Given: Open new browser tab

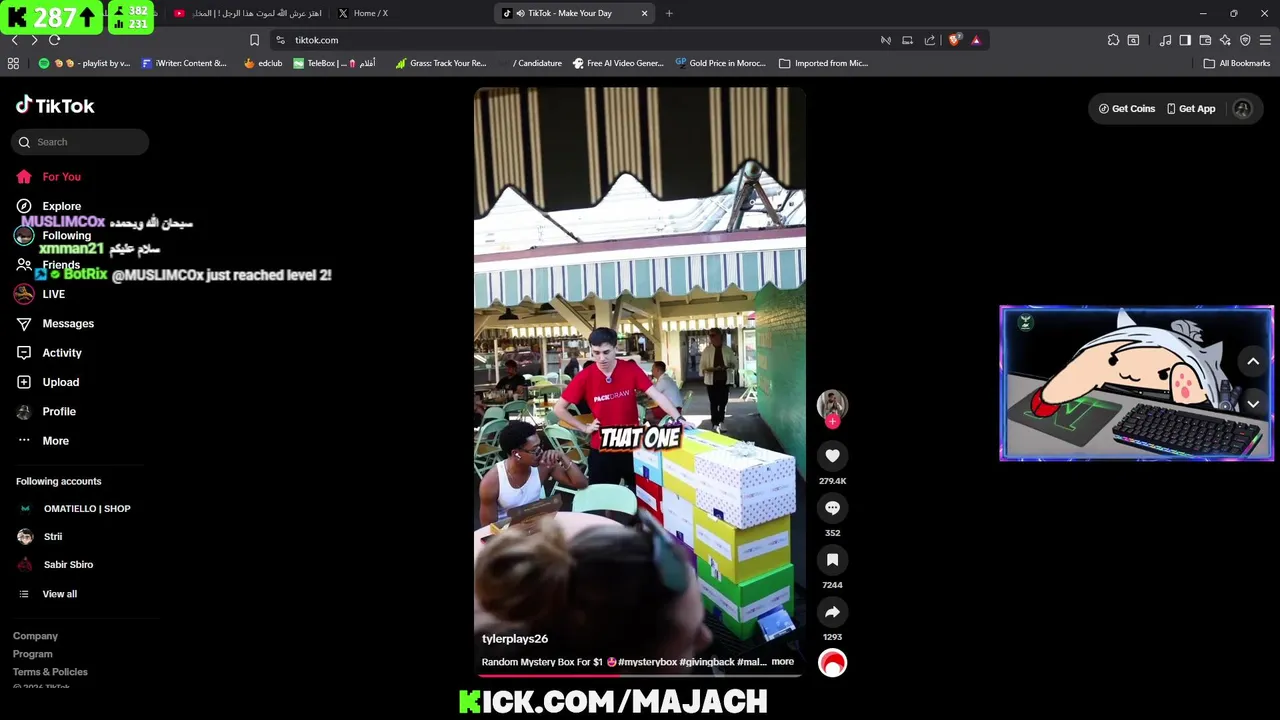Looking at the screenshot, I should (669, 13).
